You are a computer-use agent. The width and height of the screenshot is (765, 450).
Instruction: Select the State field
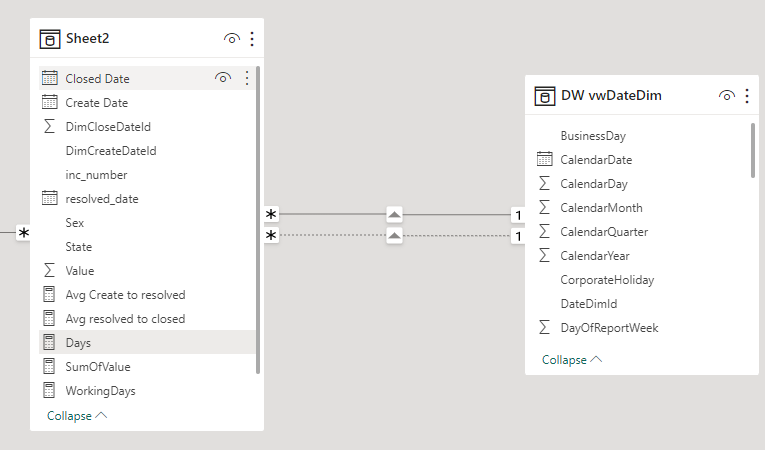79,246
